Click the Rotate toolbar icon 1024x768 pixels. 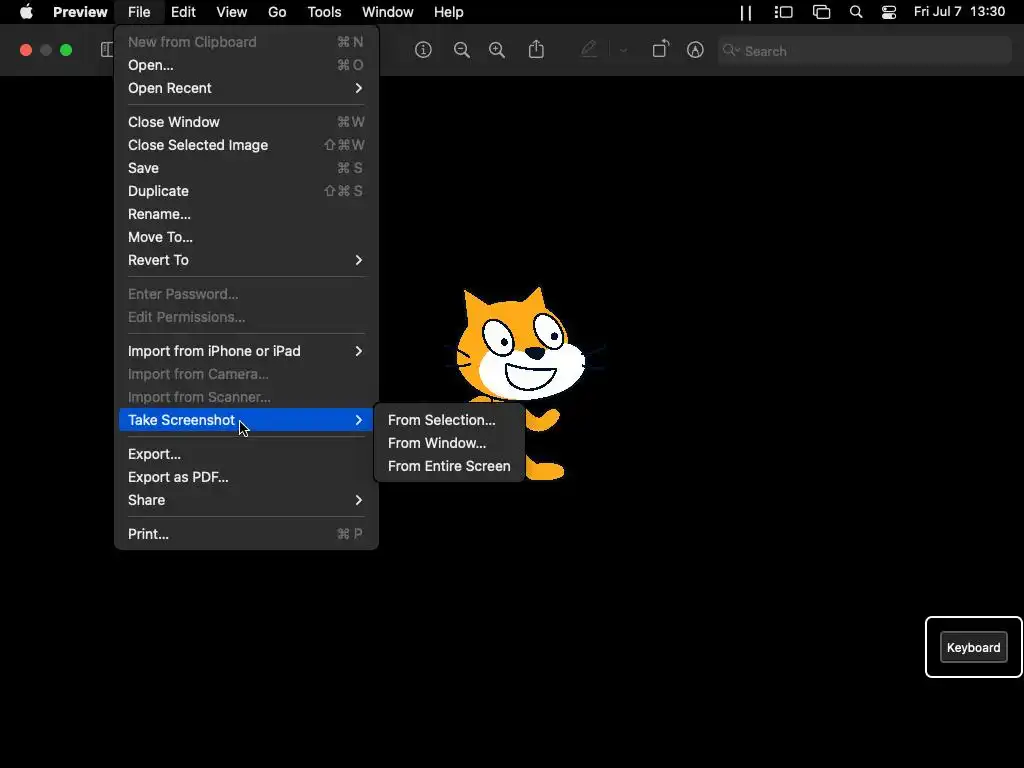(x=660, y=50)
